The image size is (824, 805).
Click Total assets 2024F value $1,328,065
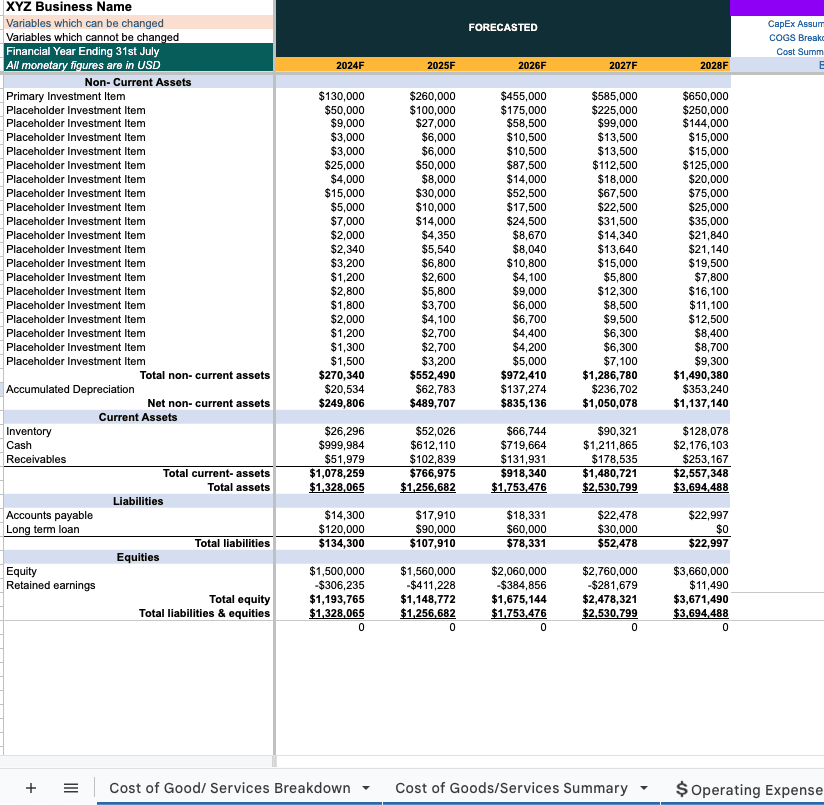(336, 487)
